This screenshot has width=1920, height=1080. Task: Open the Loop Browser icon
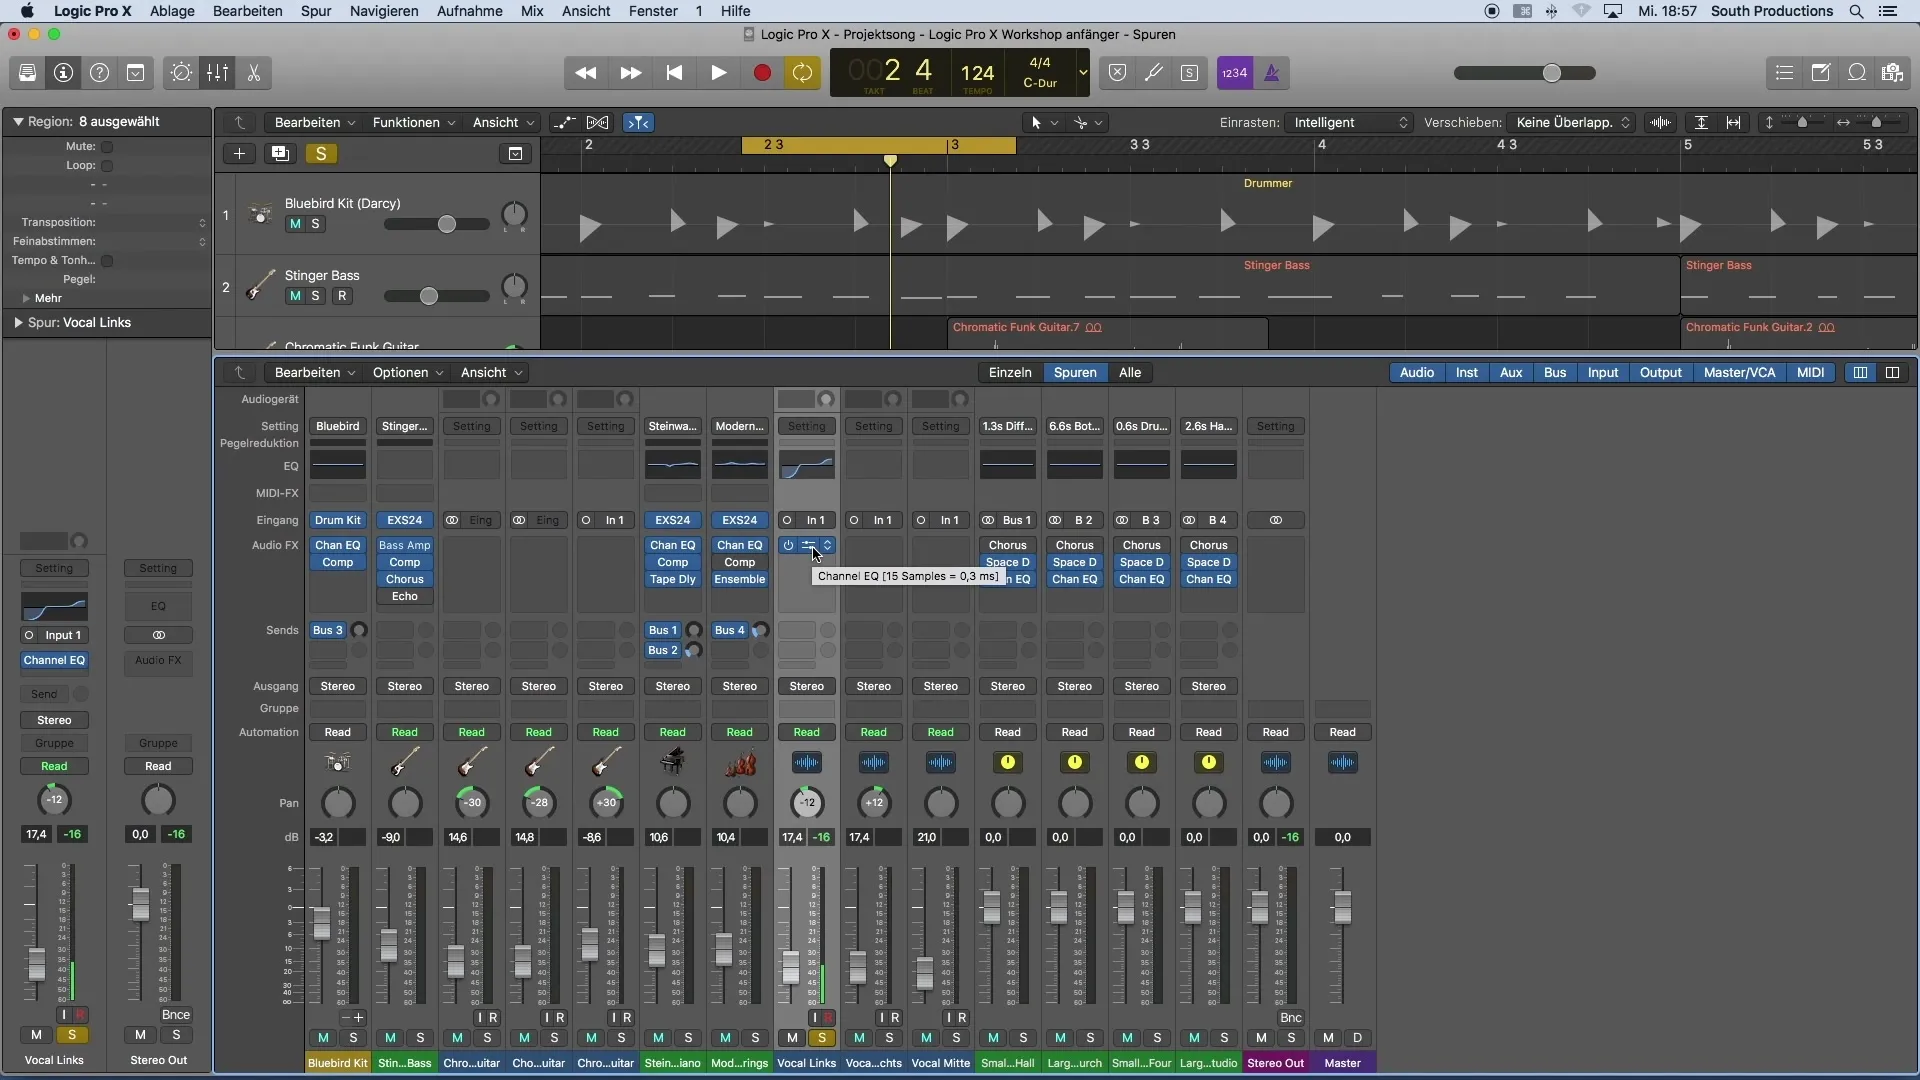tap(1856, 73)
